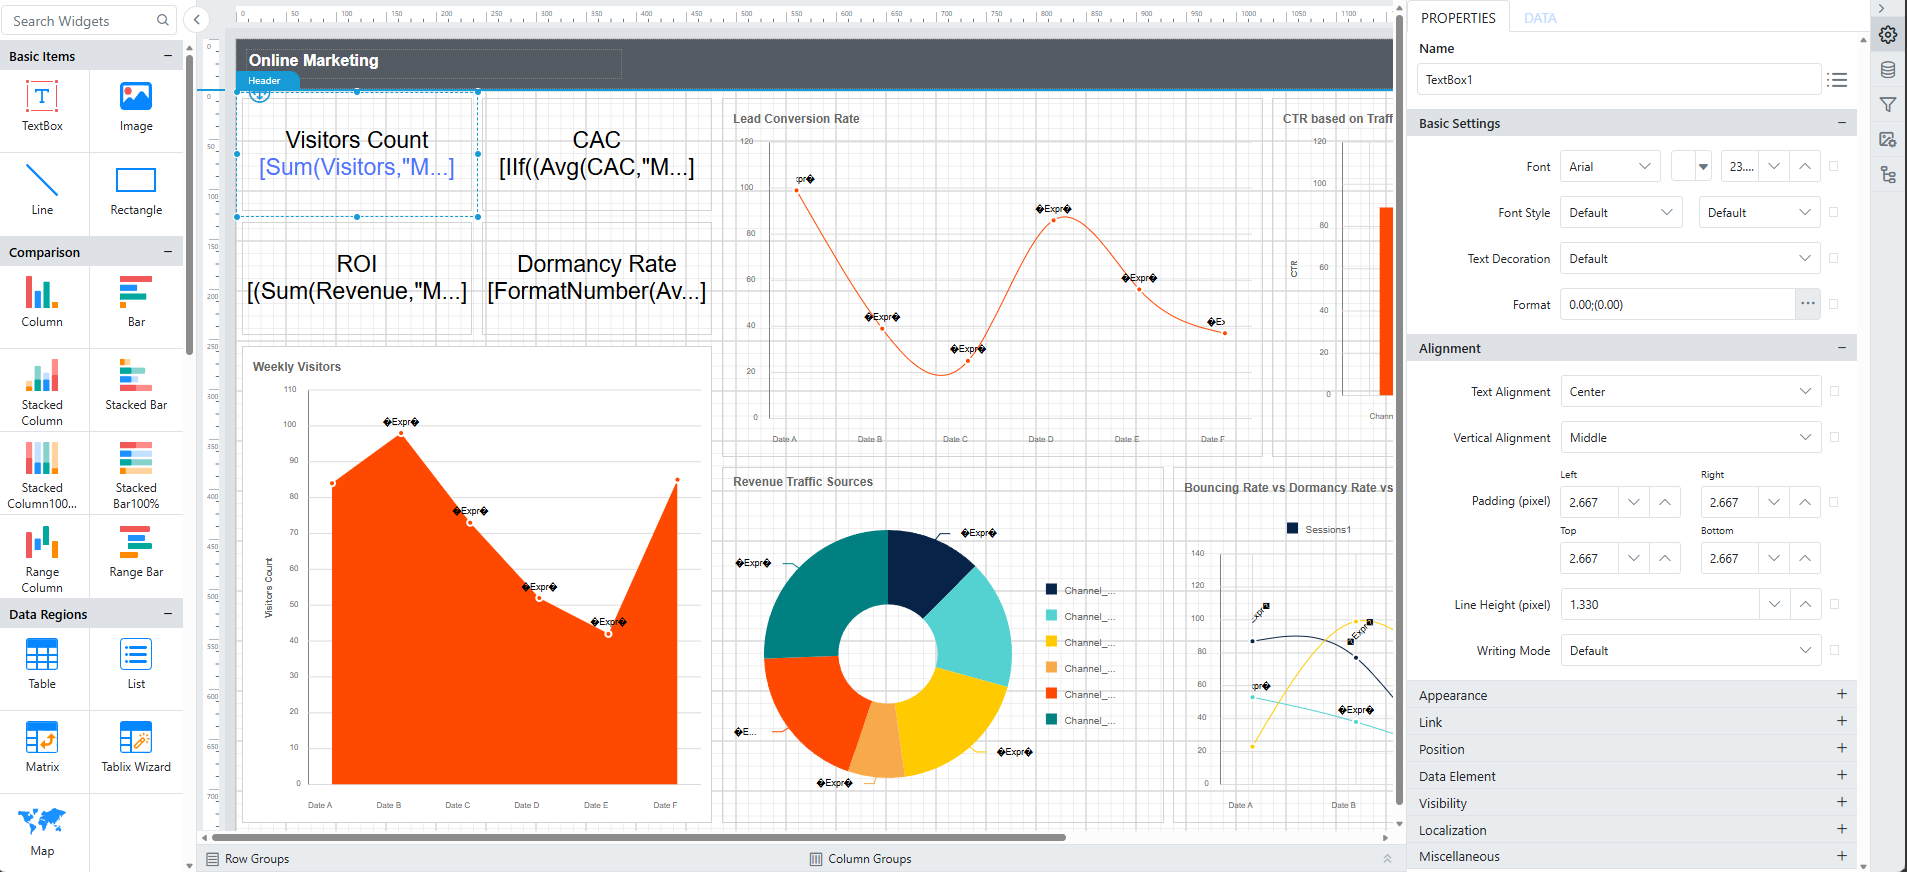The image size is (1907, 872).
Task: Click the Format ellipsis button
Action: point(1808,304)
